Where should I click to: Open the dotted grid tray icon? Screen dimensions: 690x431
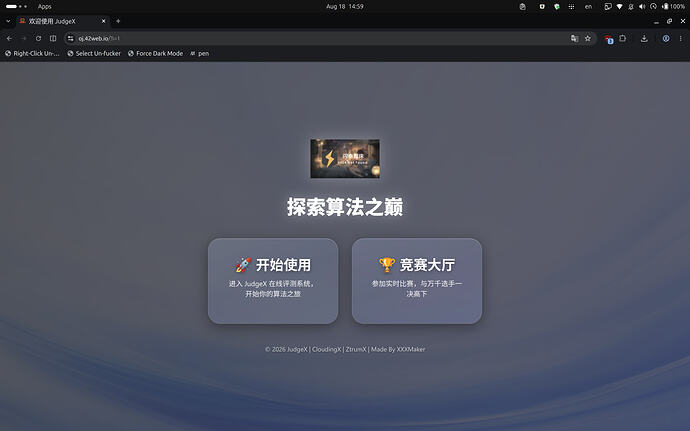tap(571, 7)
